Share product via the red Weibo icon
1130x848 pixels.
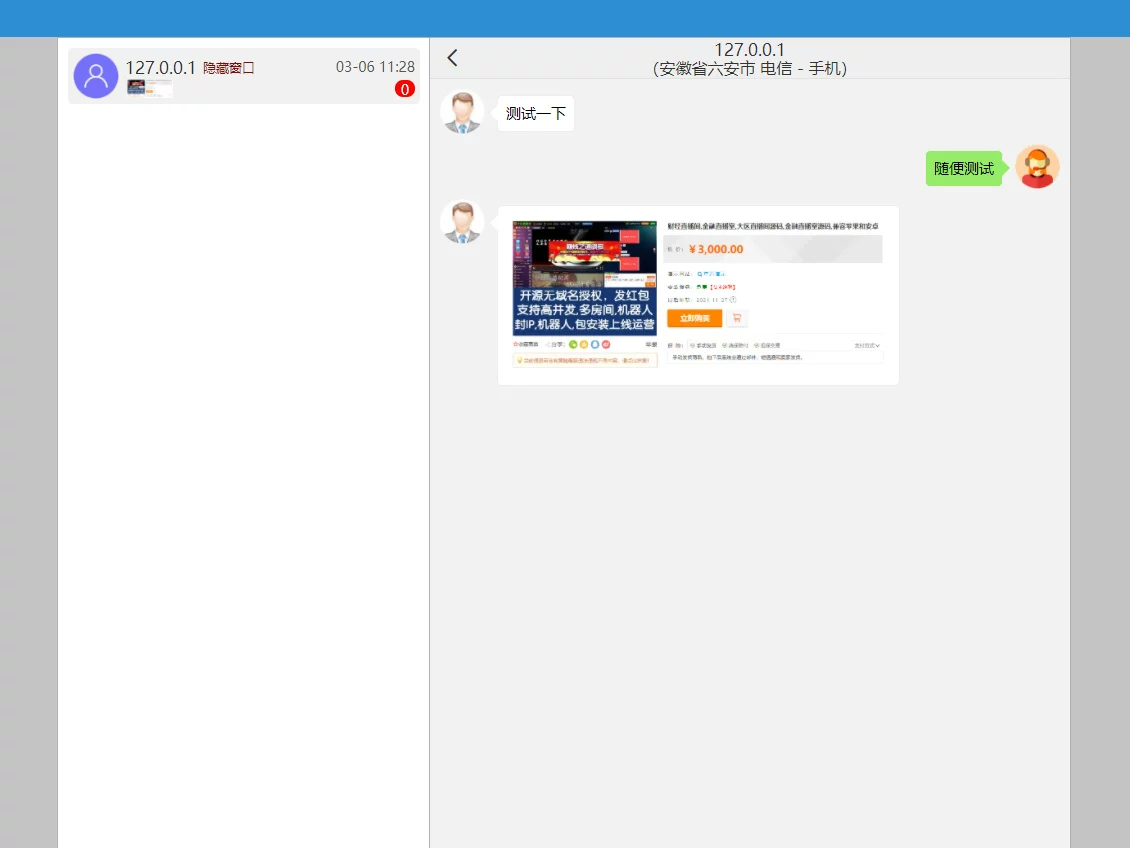pos(606,345)
